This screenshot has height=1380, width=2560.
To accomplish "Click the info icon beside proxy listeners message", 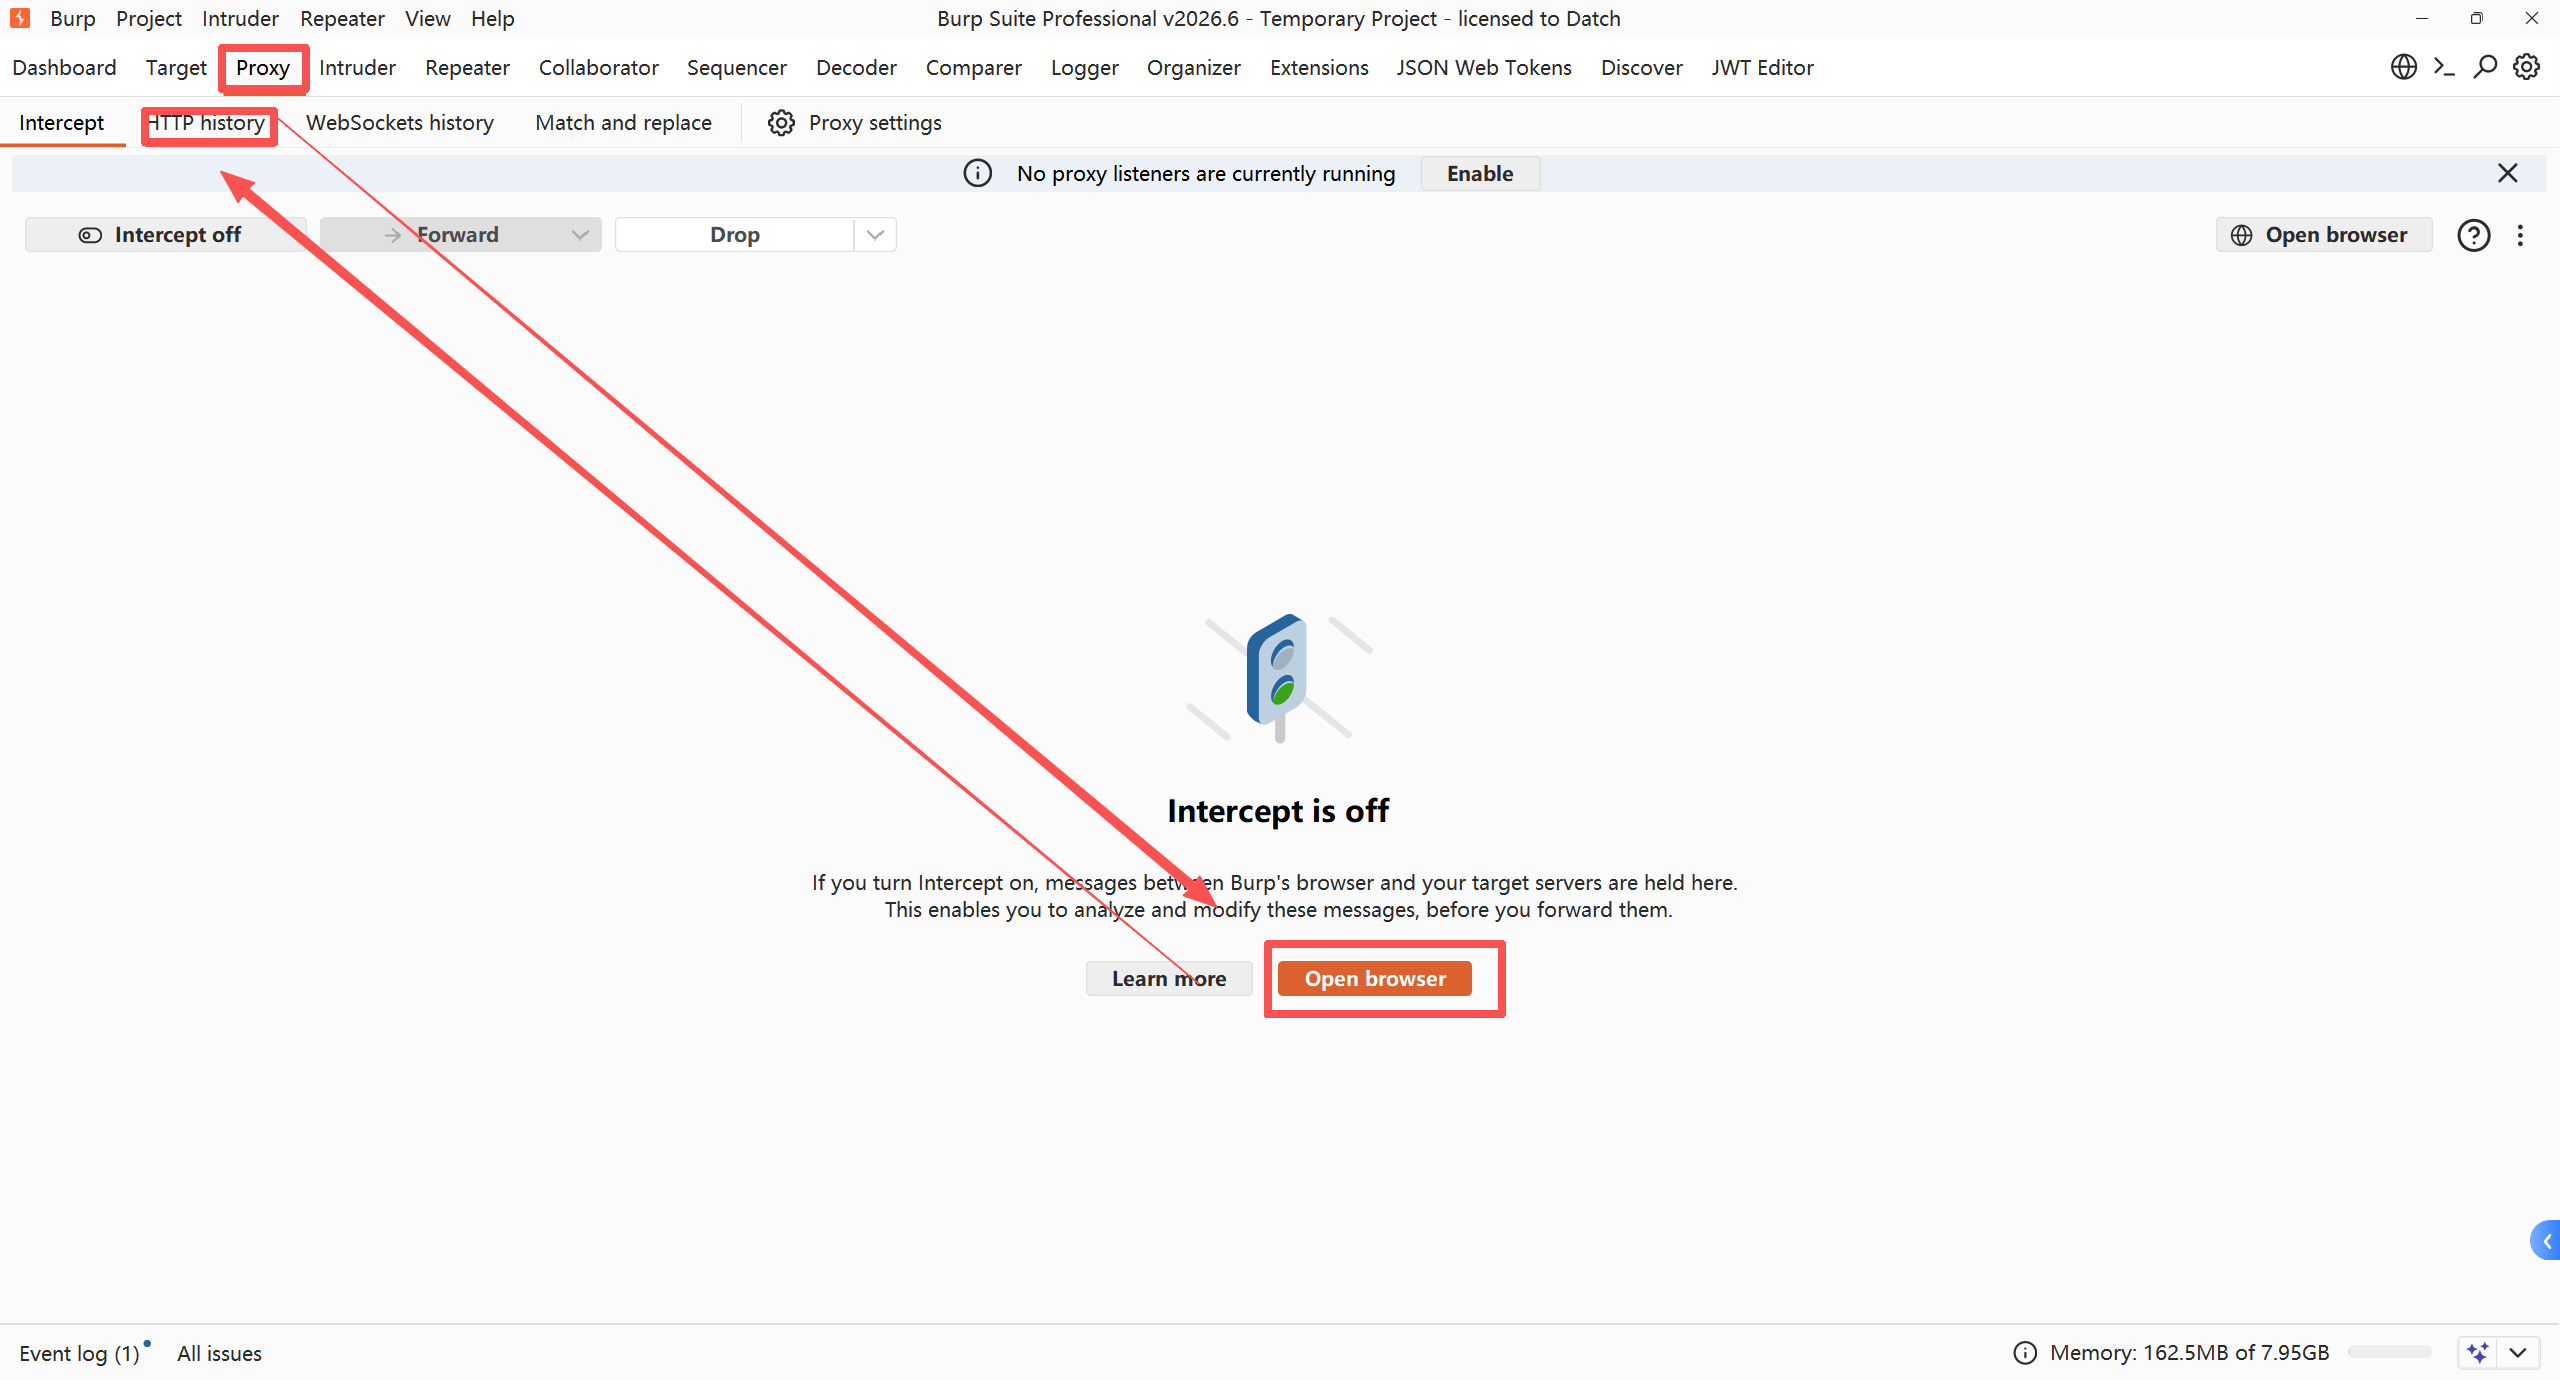I will point(977,173).
